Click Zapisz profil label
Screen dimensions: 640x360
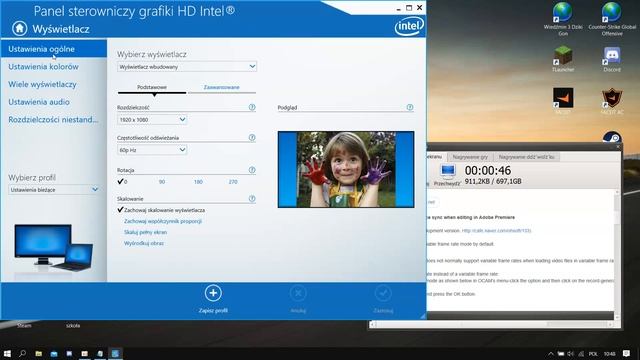point(213,311)
